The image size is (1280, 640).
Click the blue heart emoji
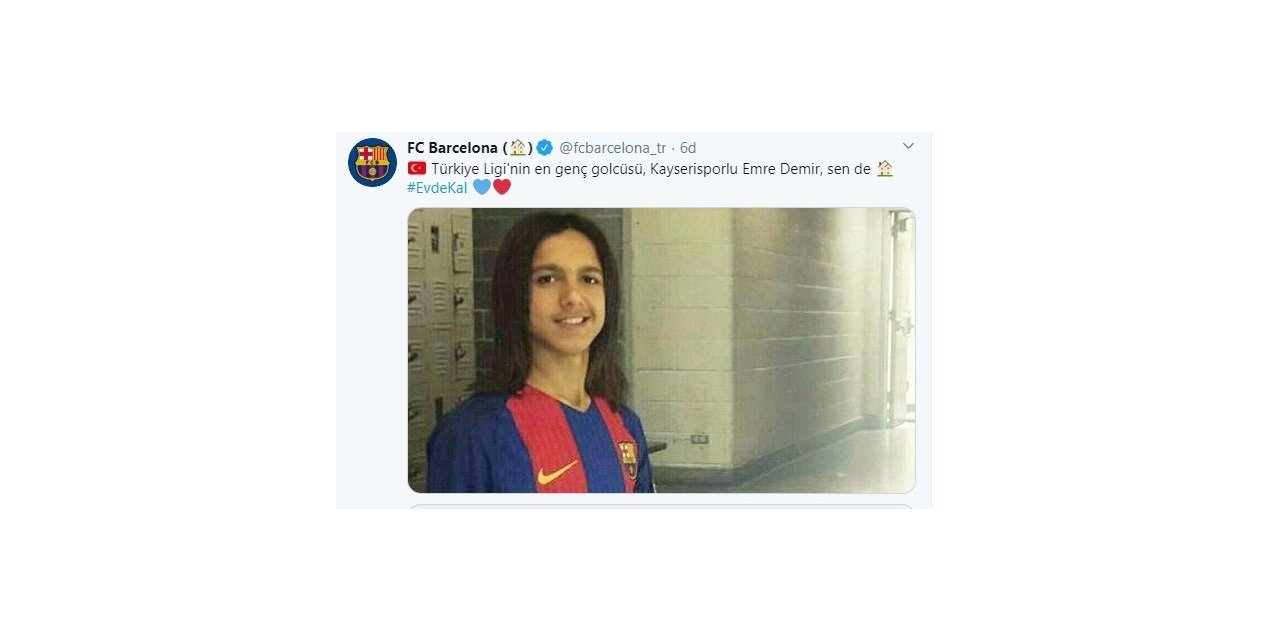[x=482, y=187]
